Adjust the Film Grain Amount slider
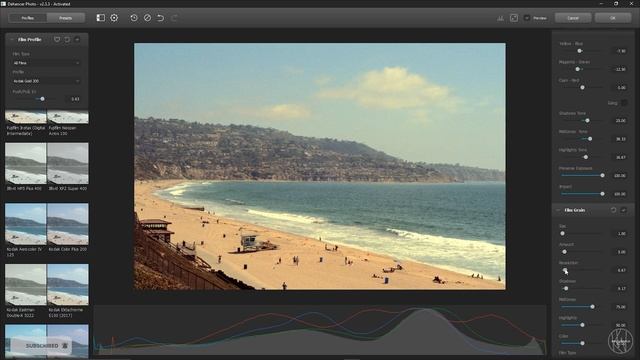Screen dimensions: 640x360 coord(564,252)
